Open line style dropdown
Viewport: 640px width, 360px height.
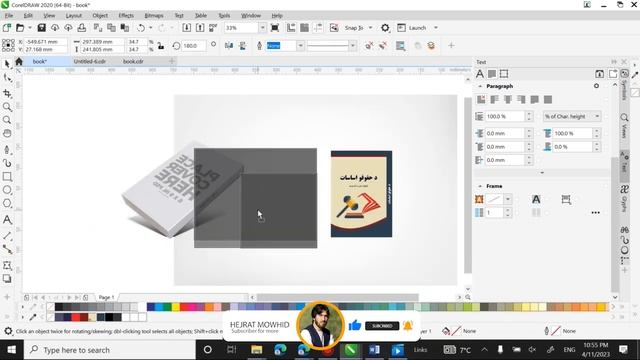[353, 46]
